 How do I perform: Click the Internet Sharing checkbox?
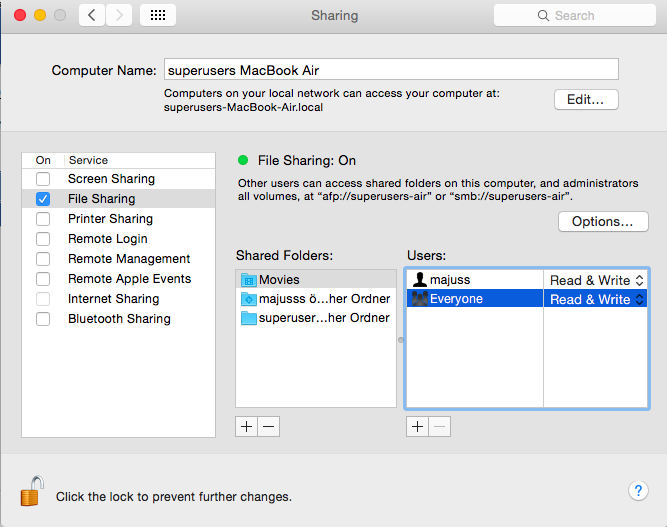43,299
